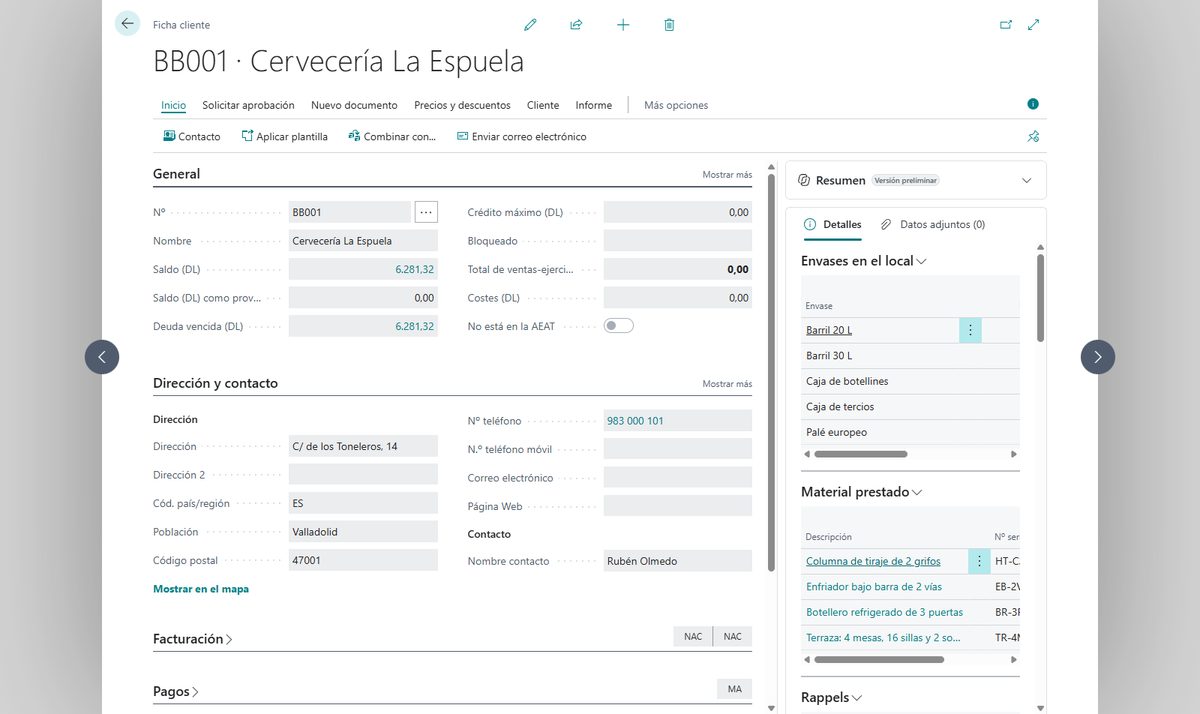Select the Inicio tab
The image size is (1200, 714).
click(173, 105)
